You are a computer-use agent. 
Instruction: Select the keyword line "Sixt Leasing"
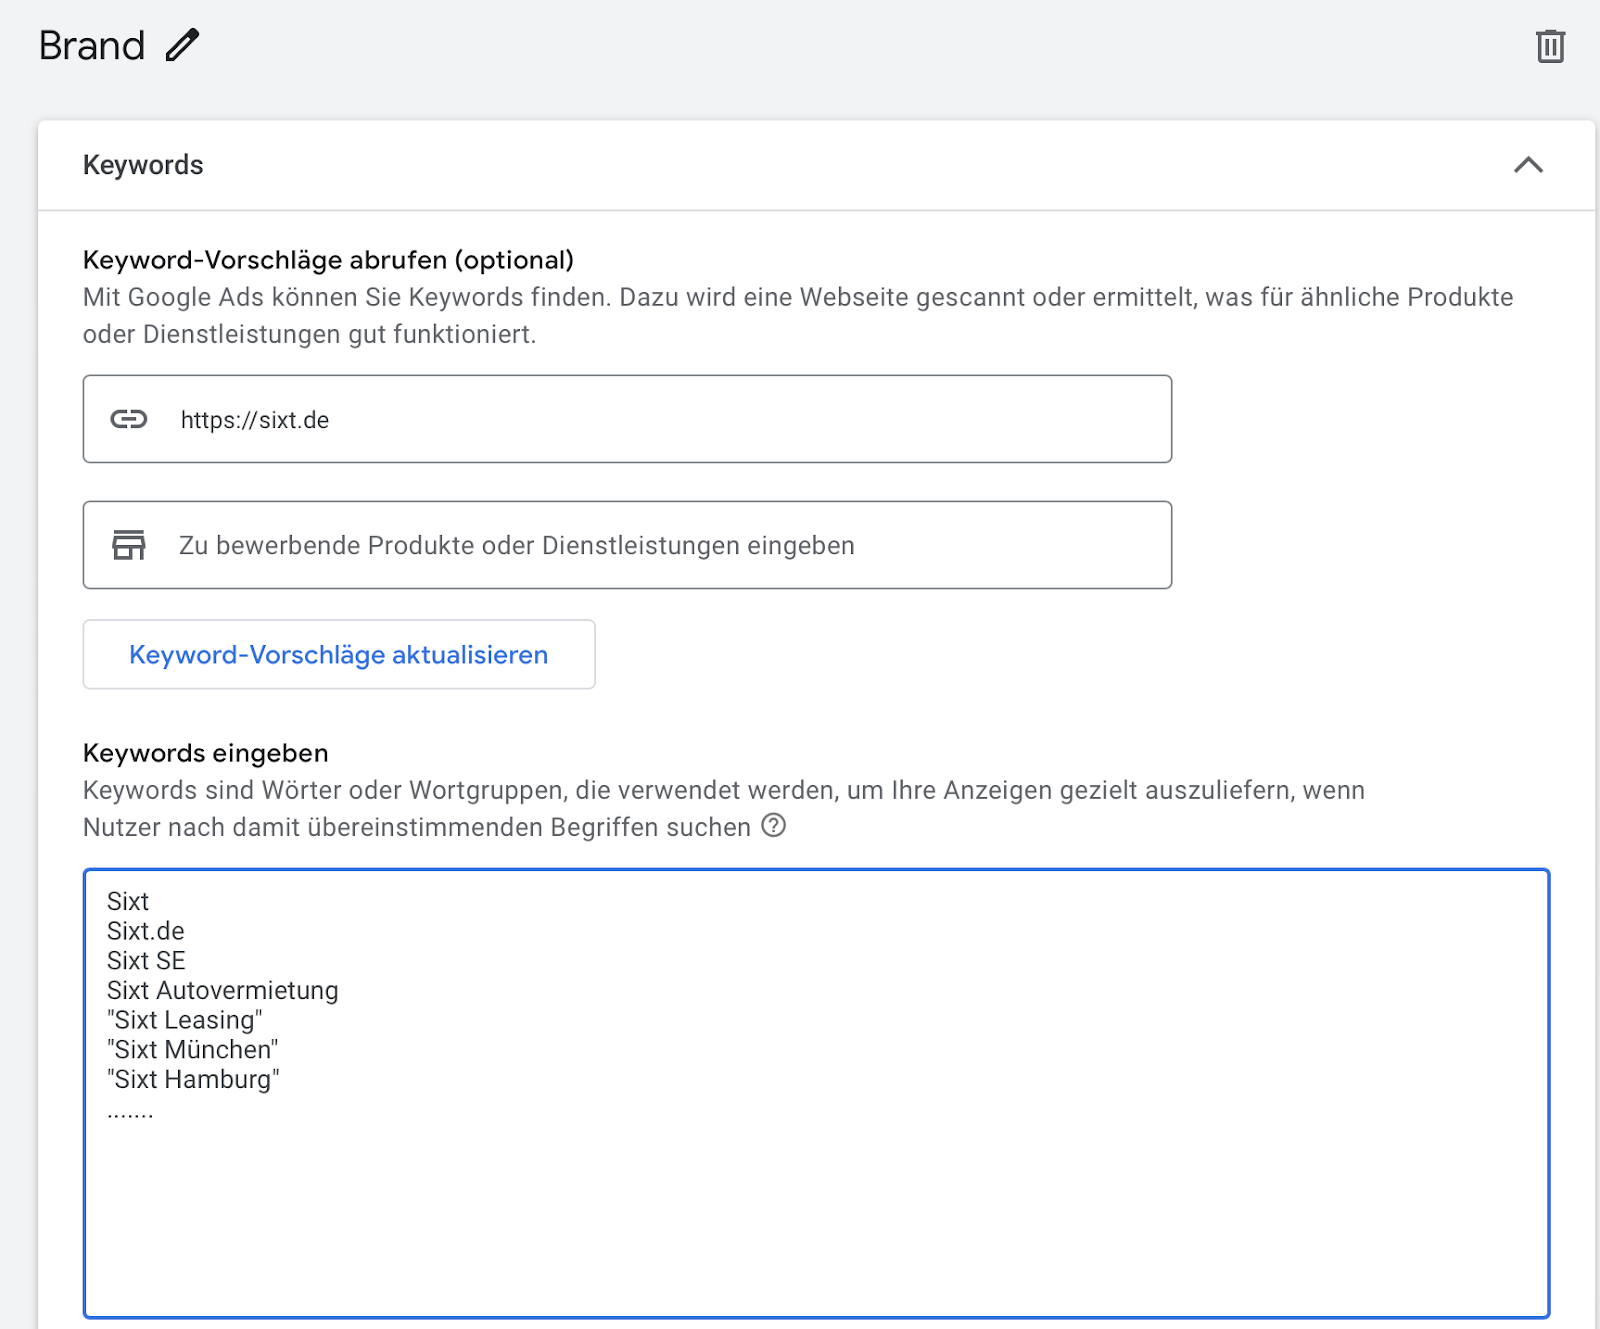pos(185,1020)
